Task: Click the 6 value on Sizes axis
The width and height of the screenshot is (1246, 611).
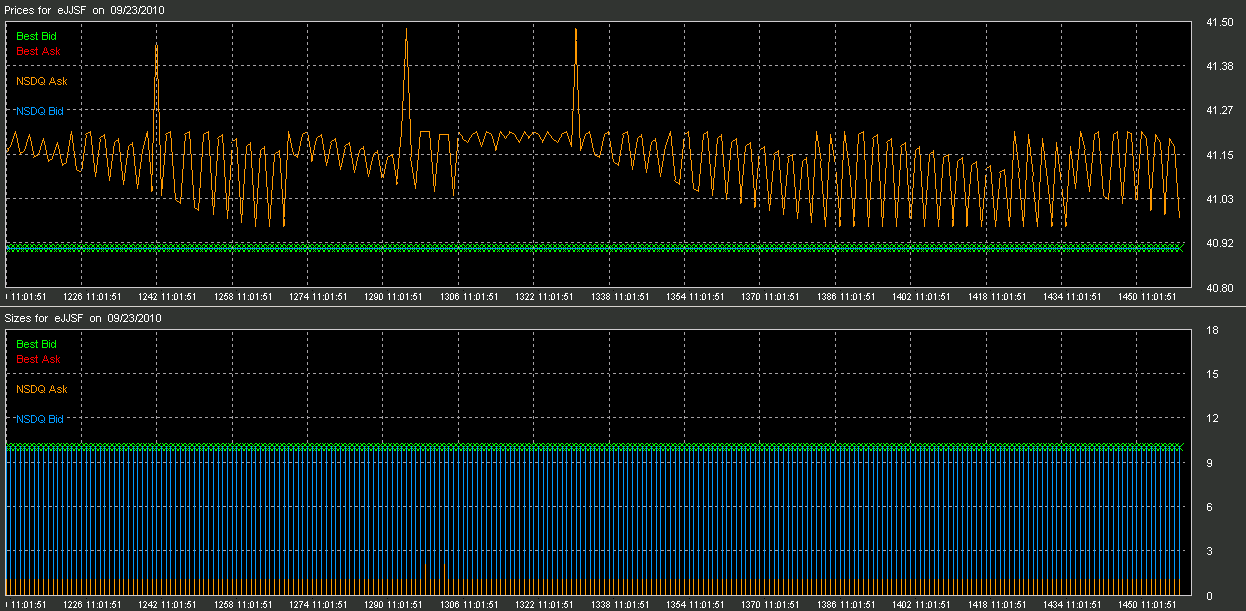Action: pos(1209,507)
